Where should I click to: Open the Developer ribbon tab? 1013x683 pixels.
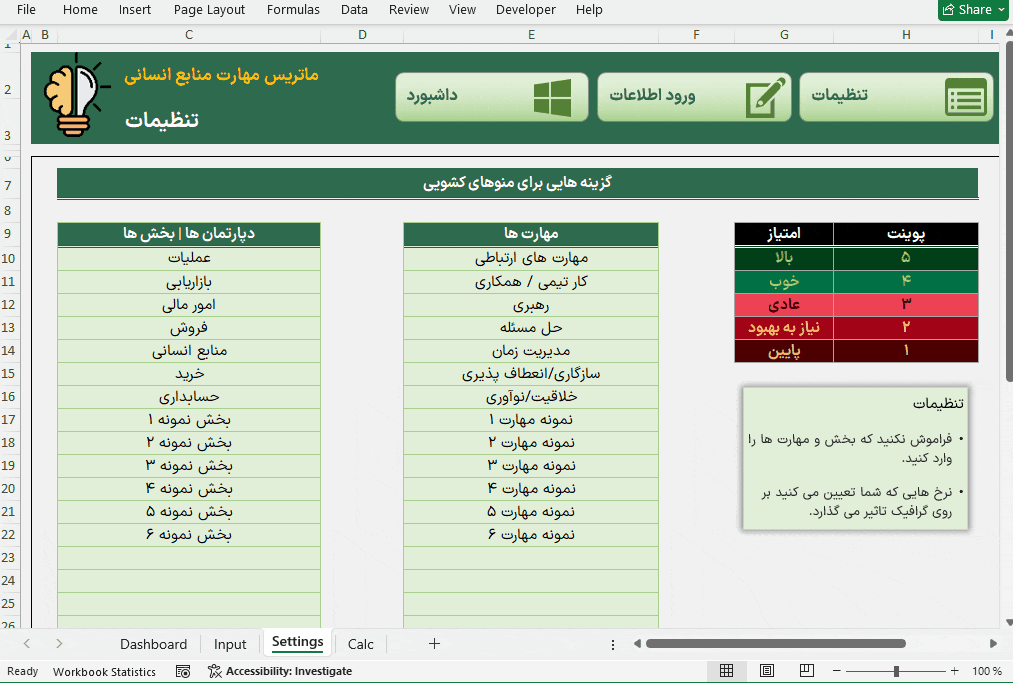526,10
